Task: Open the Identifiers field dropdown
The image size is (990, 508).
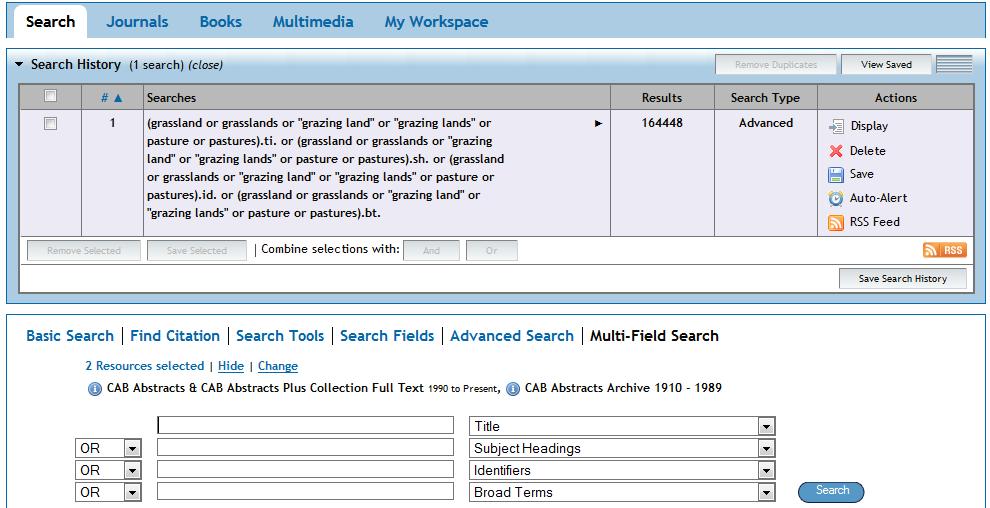Action: [x=766, y=470]
